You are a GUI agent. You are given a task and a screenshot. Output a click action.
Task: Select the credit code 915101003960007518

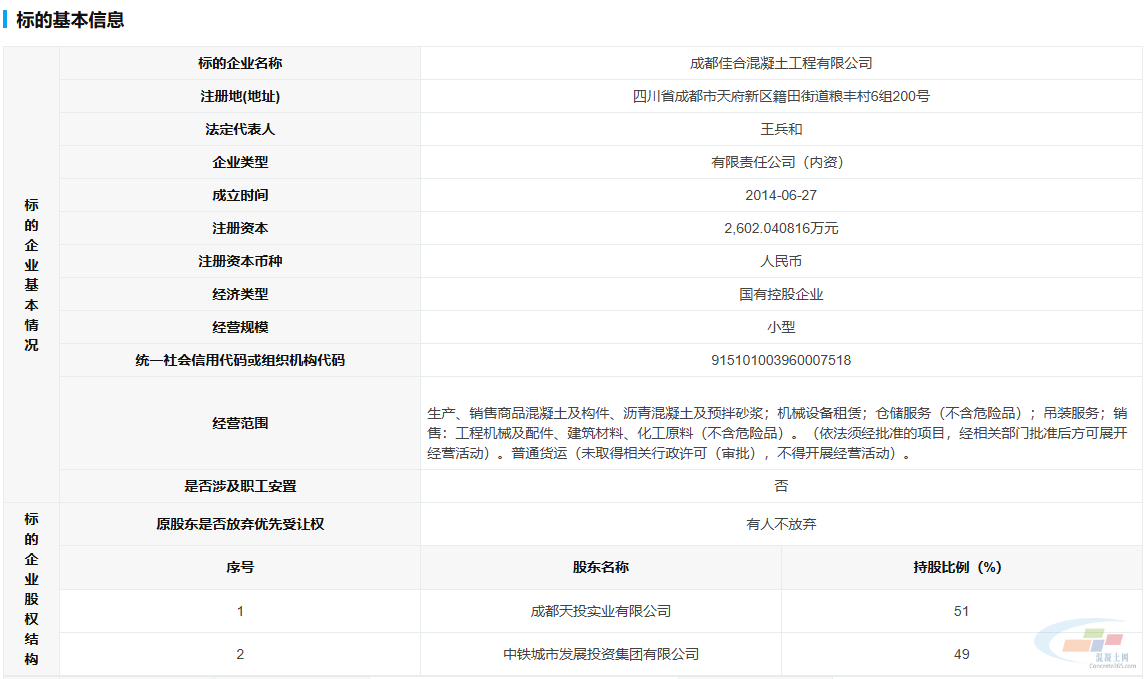pos(781,360)
